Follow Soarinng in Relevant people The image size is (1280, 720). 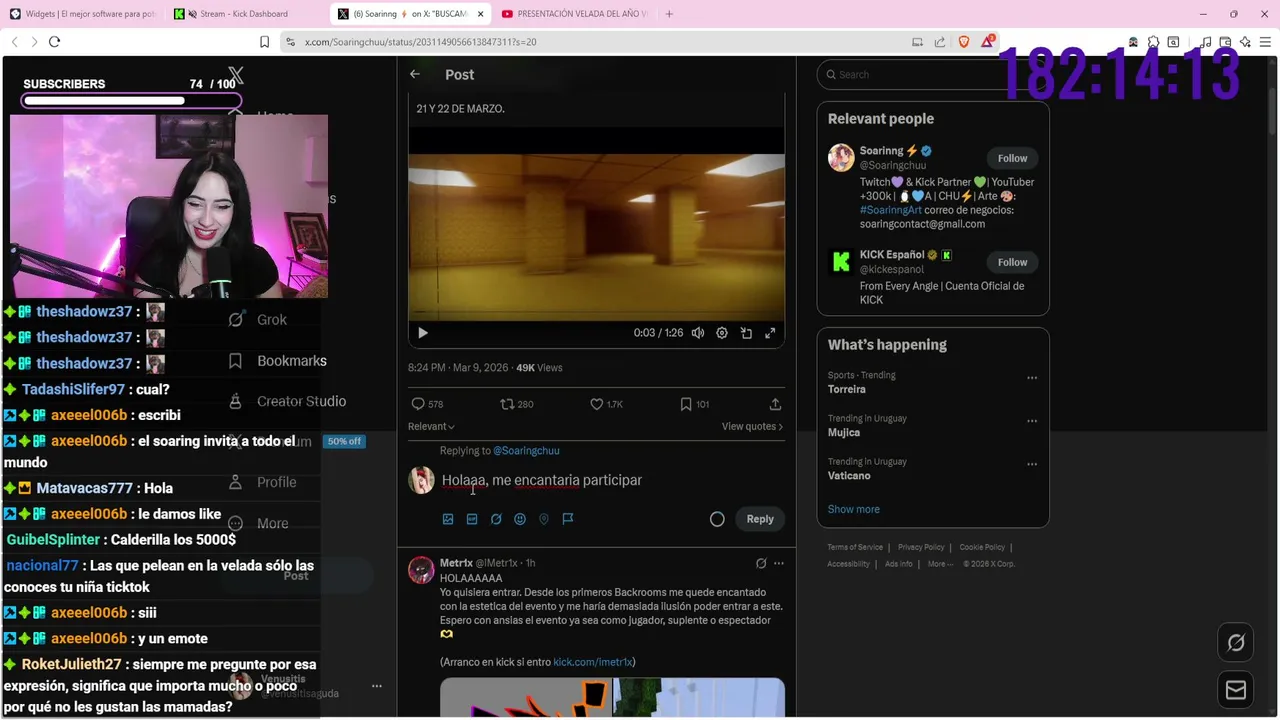click(1012, 158)
